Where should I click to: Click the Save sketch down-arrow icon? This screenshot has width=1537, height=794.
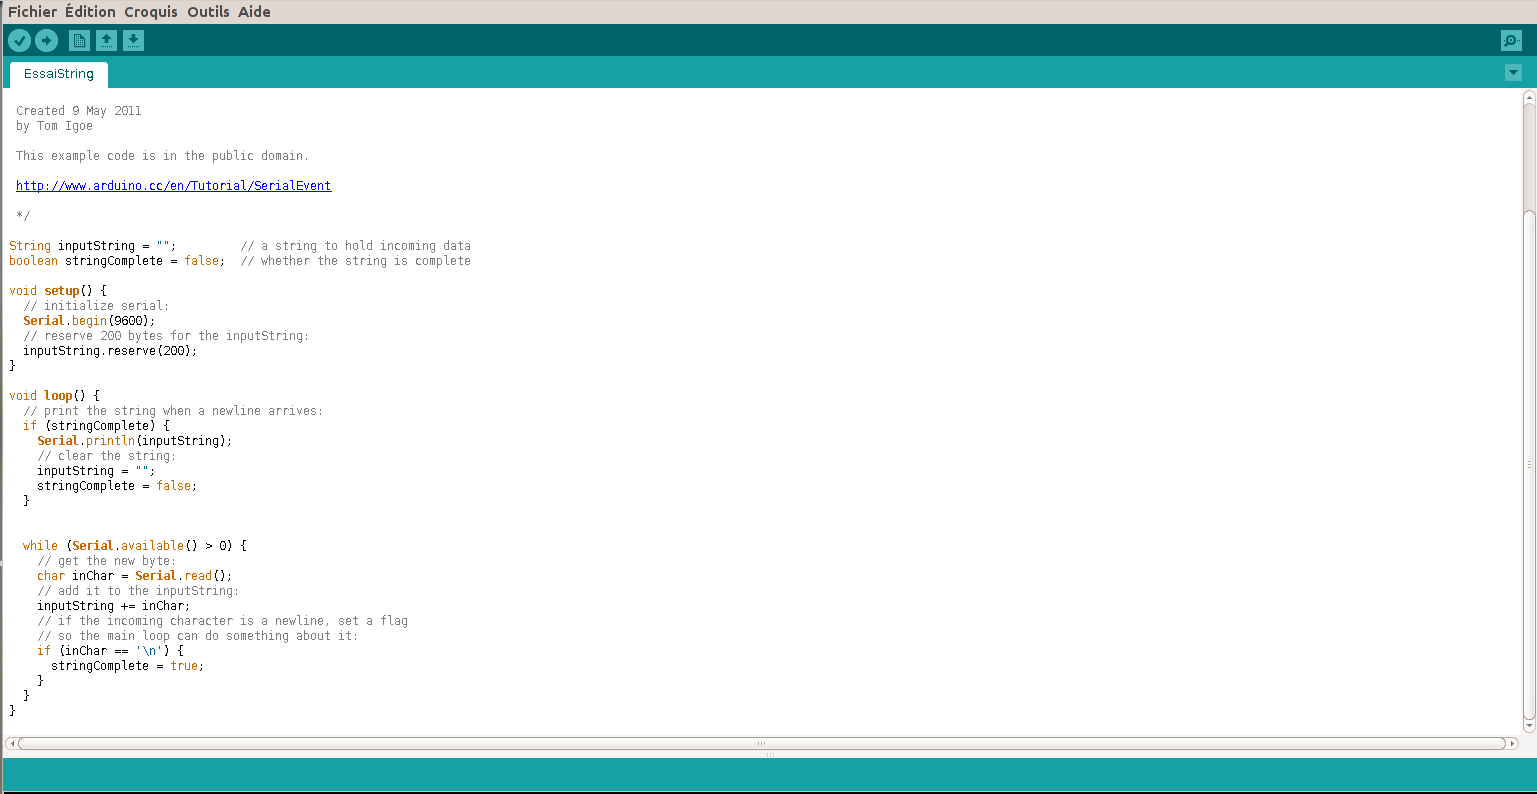click(133, 40)
